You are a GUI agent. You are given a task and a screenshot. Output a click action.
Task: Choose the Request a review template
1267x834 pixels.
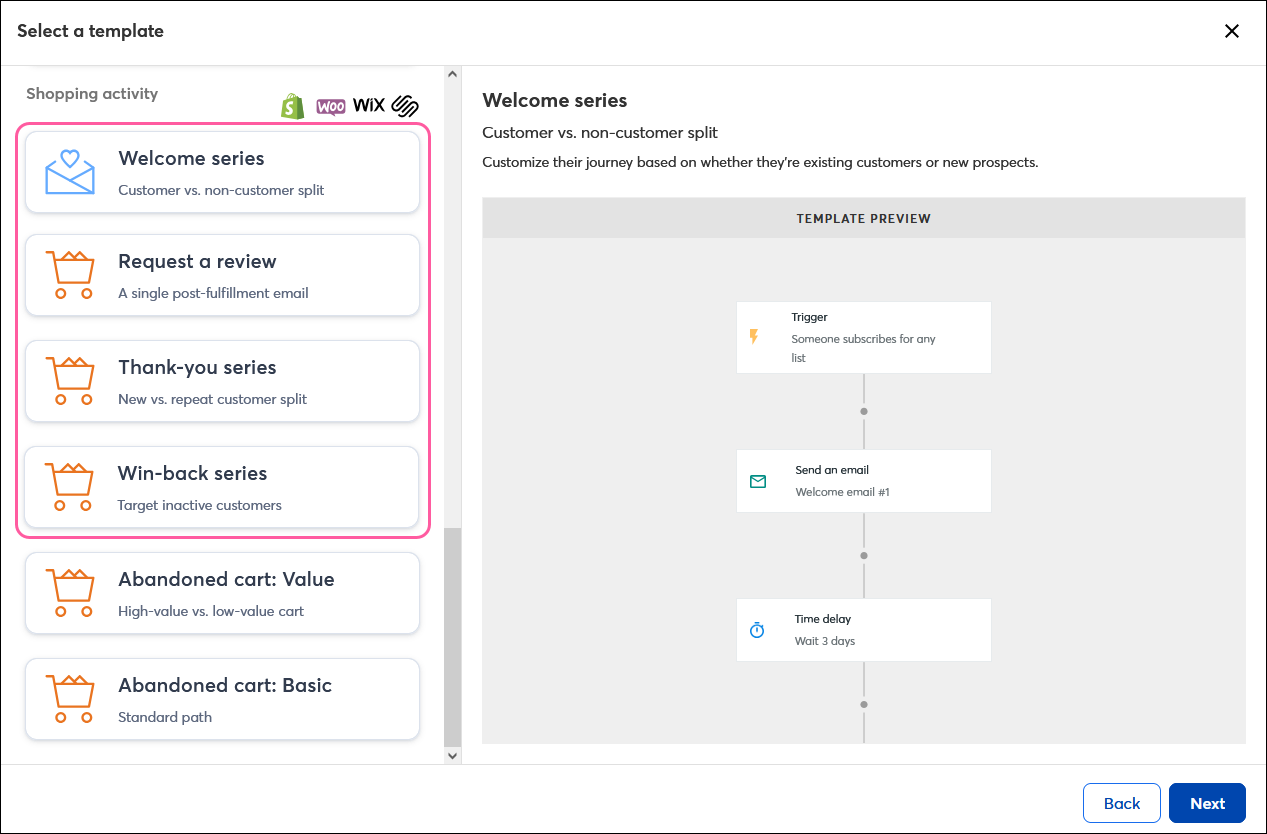pyautogui.click(x=222, y=275)
